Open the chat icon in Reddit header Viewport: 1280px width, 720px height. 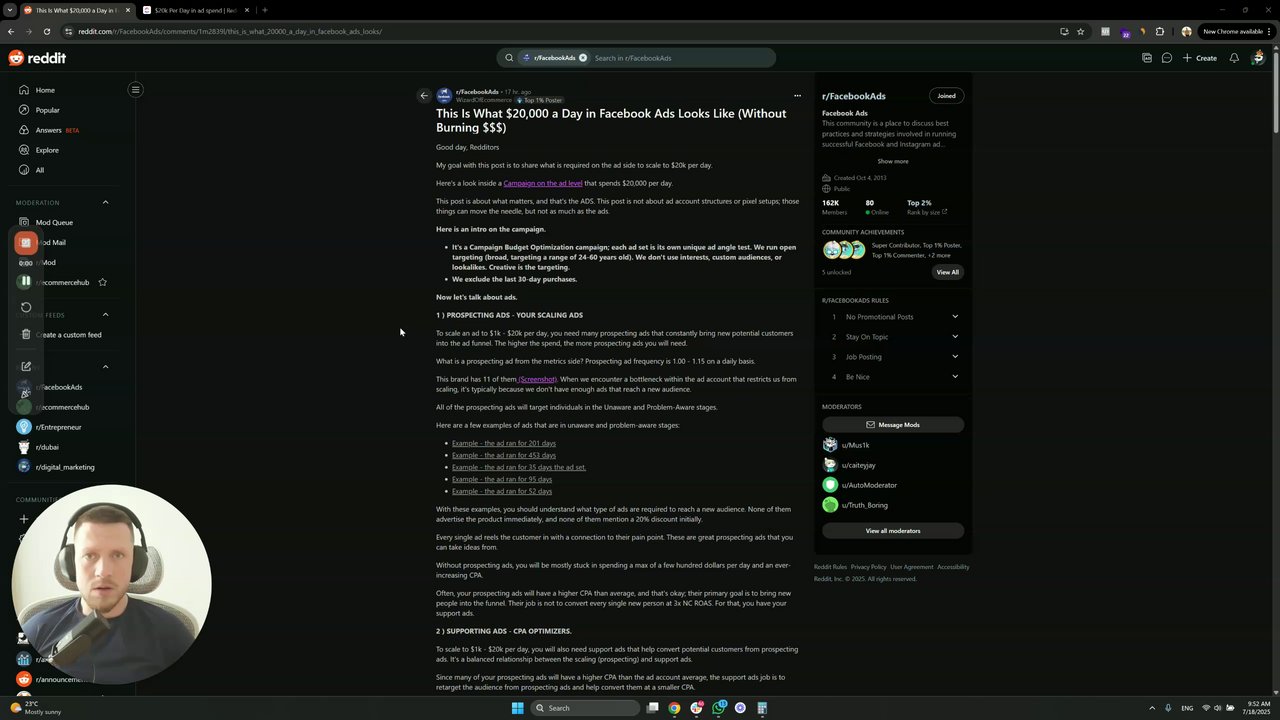click(x=1166, y=58)
